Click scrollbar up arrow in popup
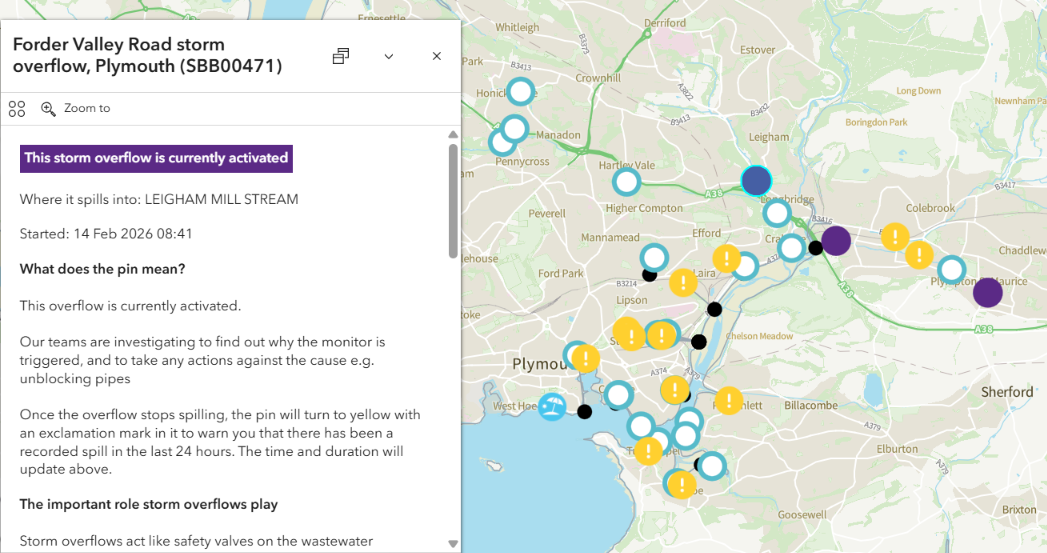 coord(453,134)
